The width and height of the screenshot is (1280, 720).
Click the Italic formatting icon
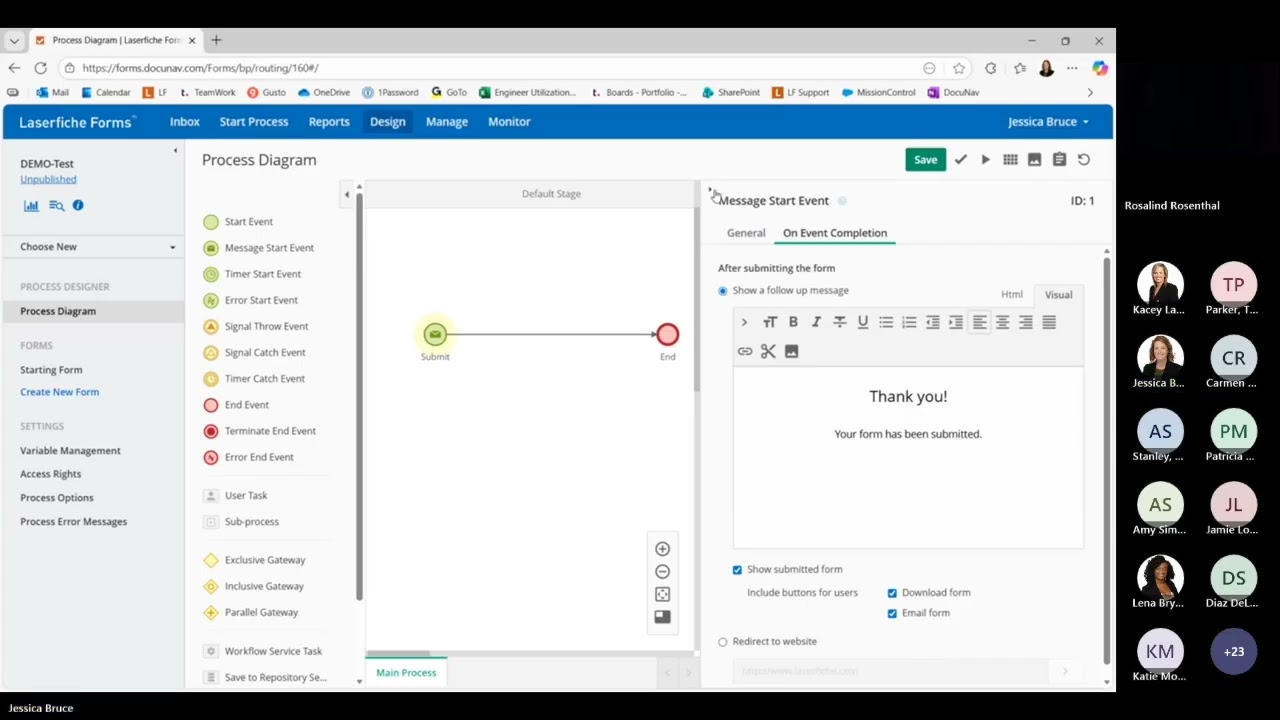tap(816, 322)
